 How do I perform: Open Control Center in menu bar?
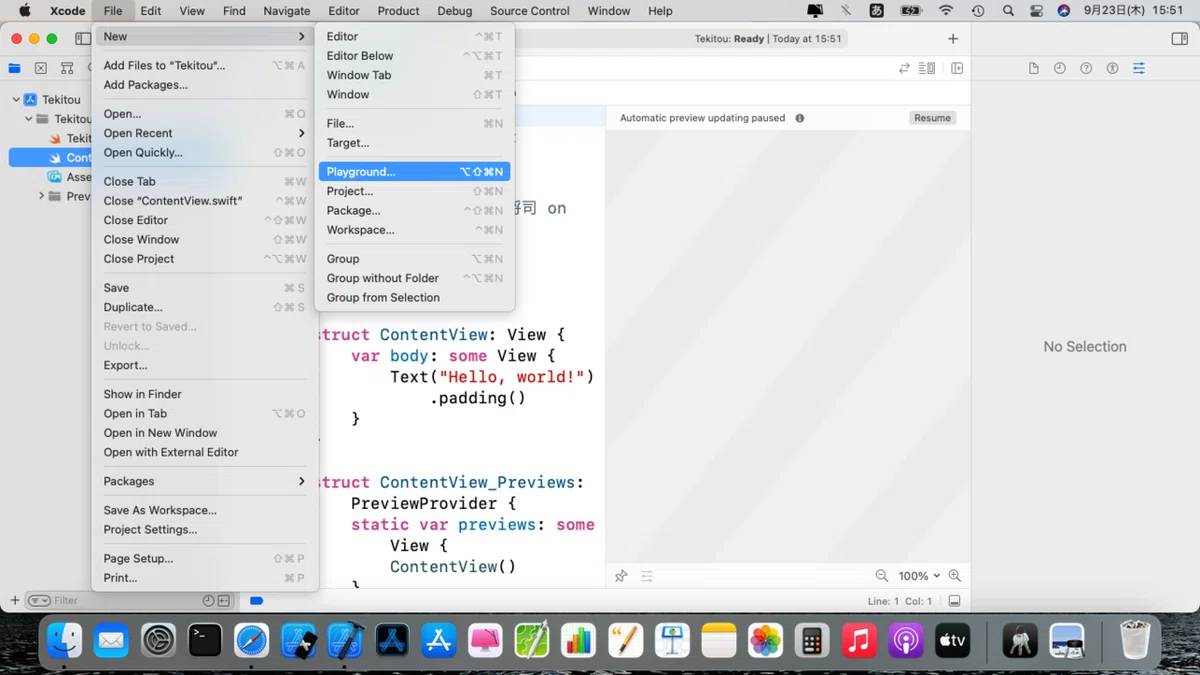coord(1036,11)
